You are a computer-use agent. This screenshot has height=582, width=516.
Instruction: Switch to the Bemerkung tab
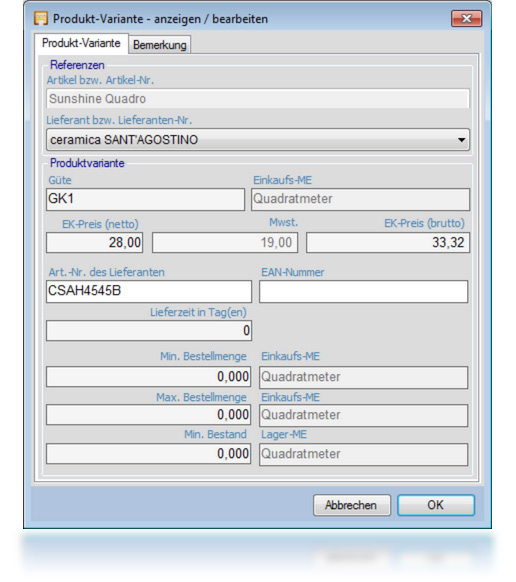(160, 45)
